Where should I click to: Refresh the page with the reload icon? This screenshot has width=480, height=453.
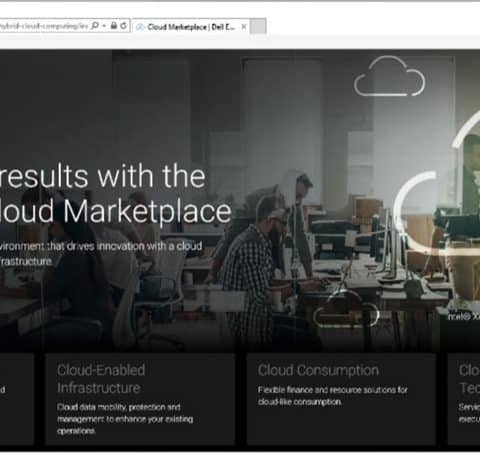(x=124, y=26)
